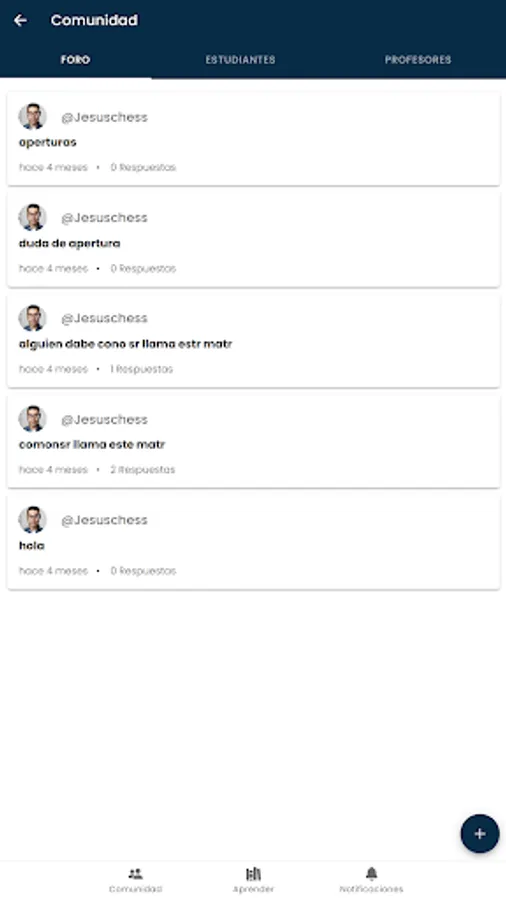This screenshot has height=900, width=506.
Task: Tap the avatar on the "comonsr llama este matr" post
Action: (32, 418)
